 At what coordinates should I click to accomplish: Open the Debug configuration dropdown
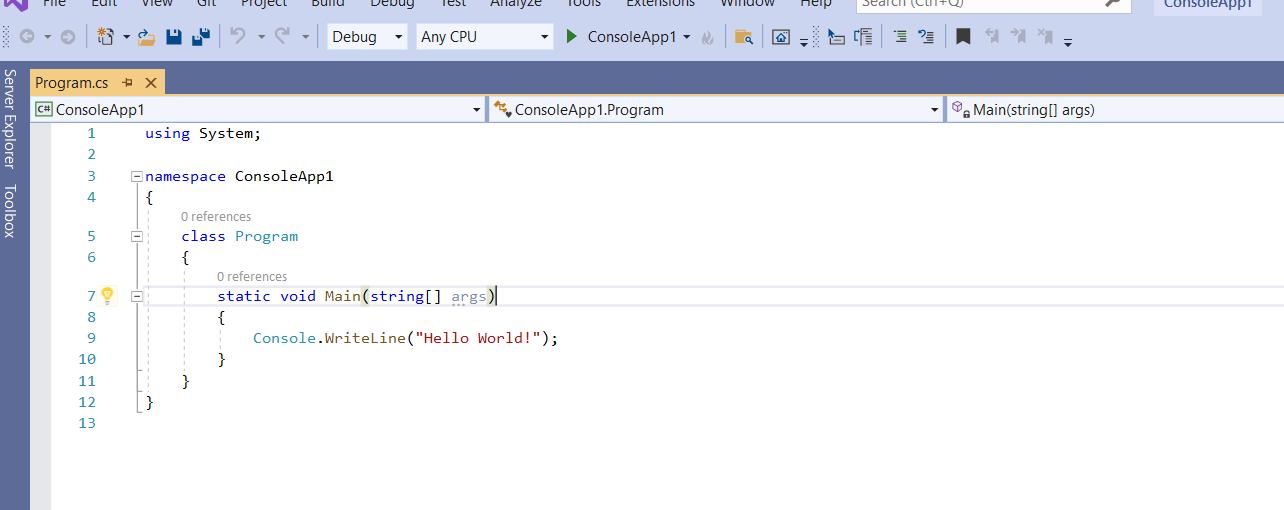[367, 37]
